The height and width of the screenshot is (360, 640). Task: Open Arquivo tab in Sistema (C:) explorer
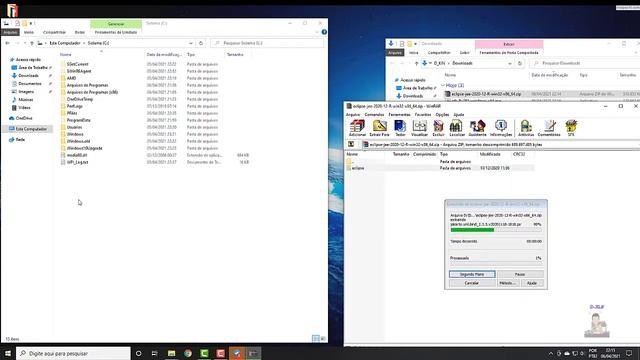click(x=10, y=32)
